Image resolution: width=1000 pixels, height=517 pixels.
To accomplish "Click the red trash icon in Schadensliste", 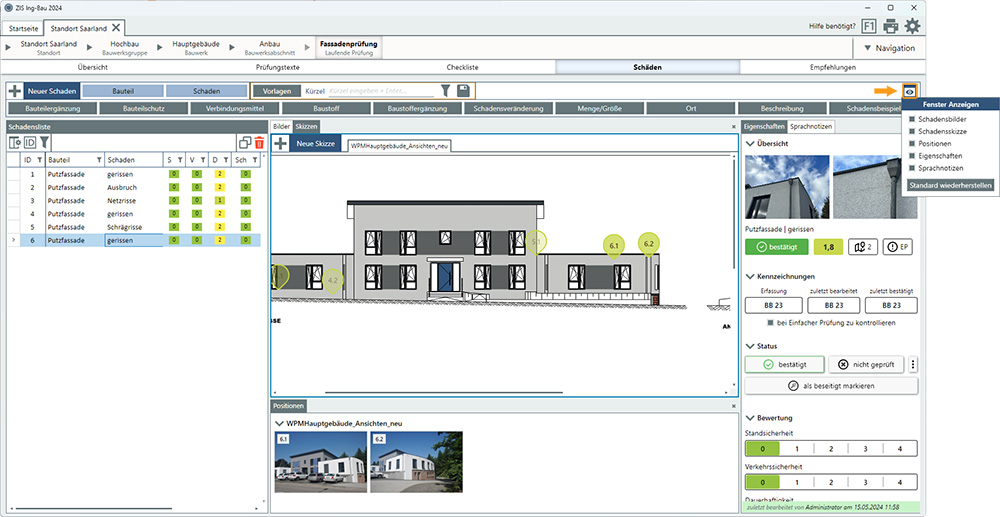I will (x=259, y=143).
